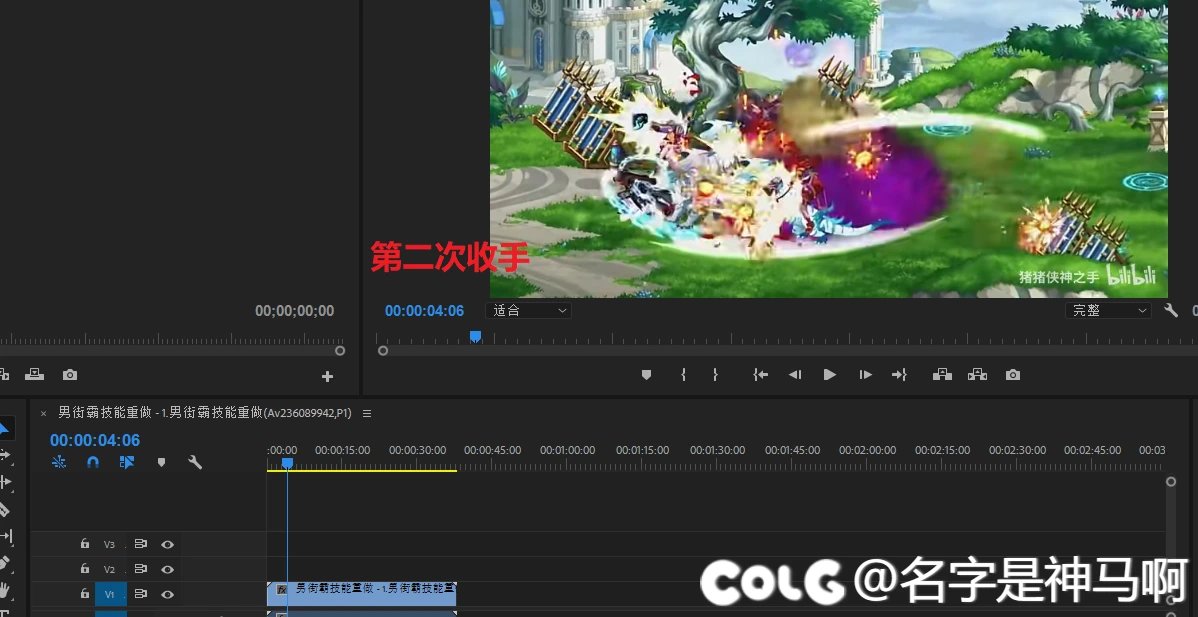This screenshot has height=617, width=1198.
Task: Export frame from the Source monitor
Action: click(70, 374)
